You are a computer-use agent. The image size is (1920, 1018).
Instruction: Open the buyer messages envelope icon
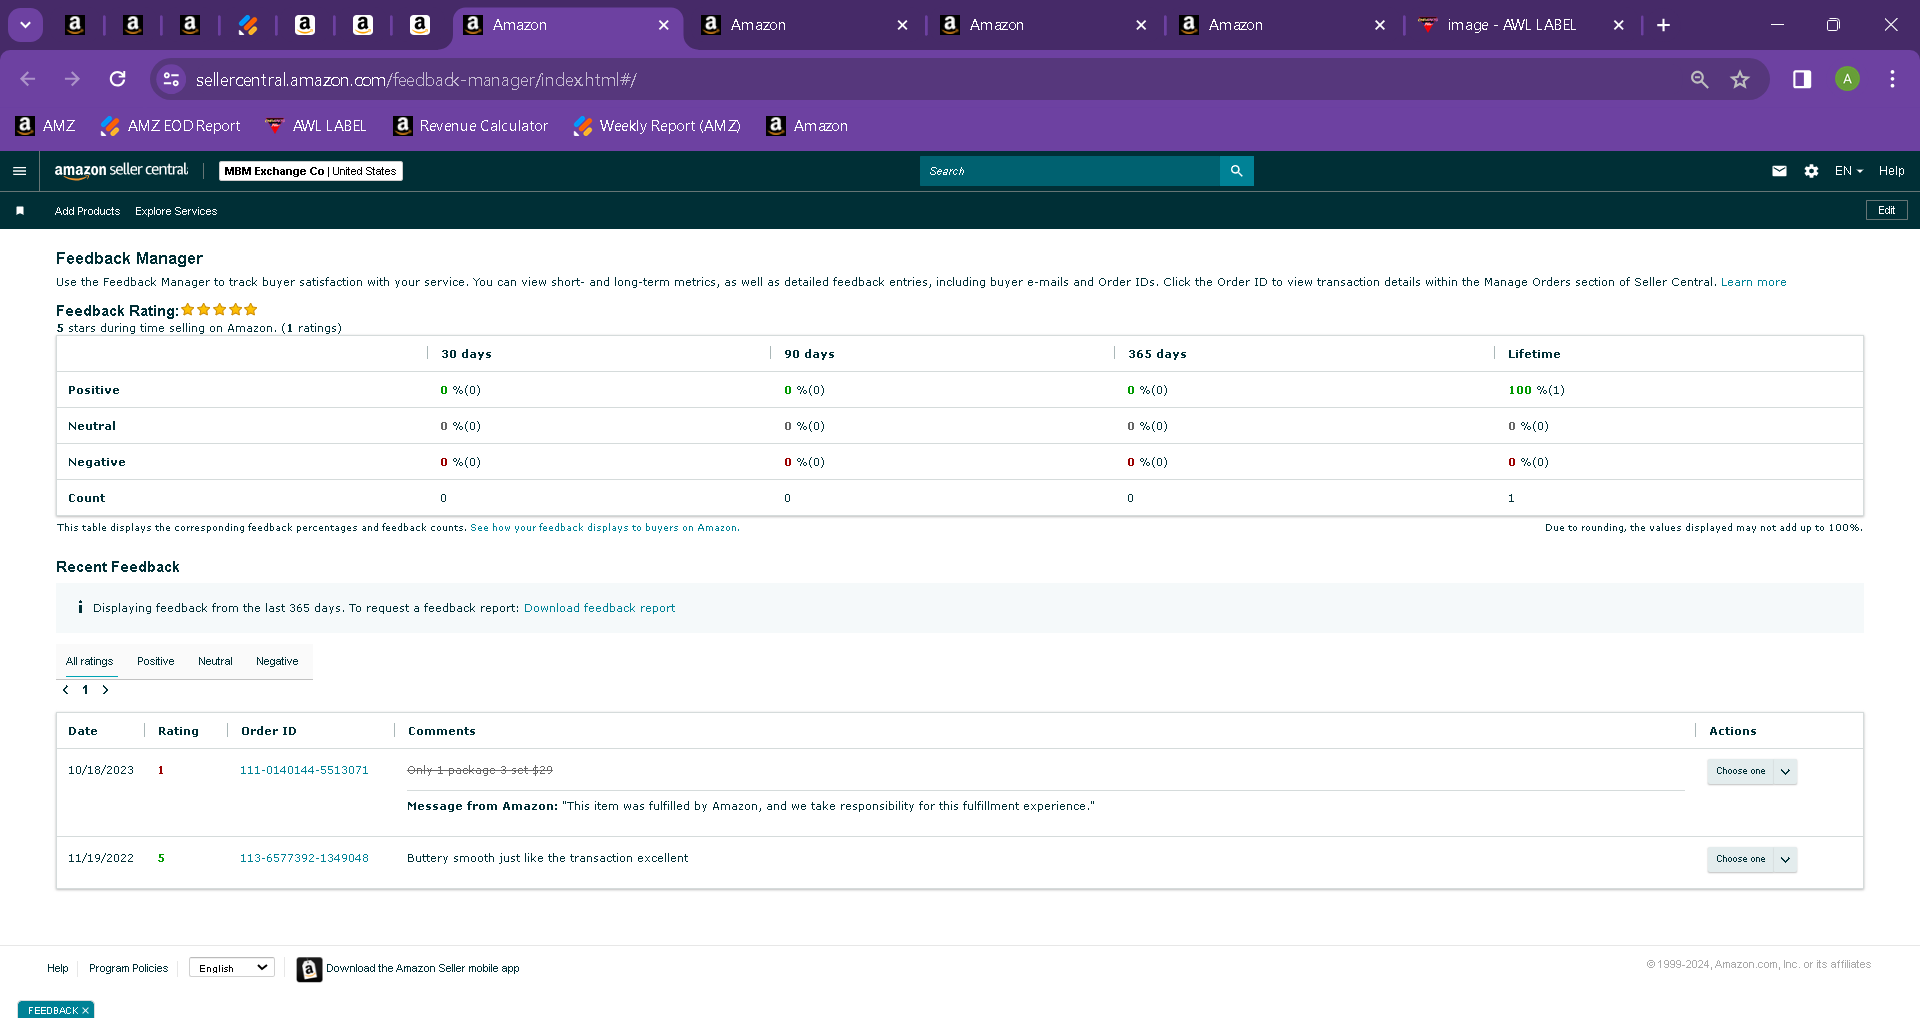[x=1779, y=171]
